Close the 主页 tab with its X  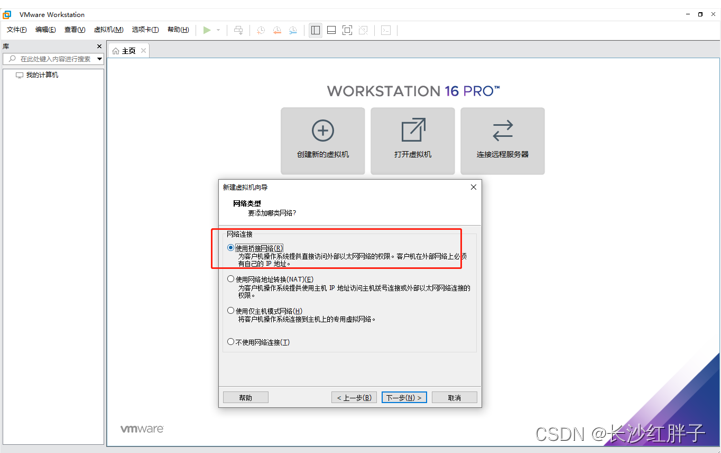click(x=143, y=51)
